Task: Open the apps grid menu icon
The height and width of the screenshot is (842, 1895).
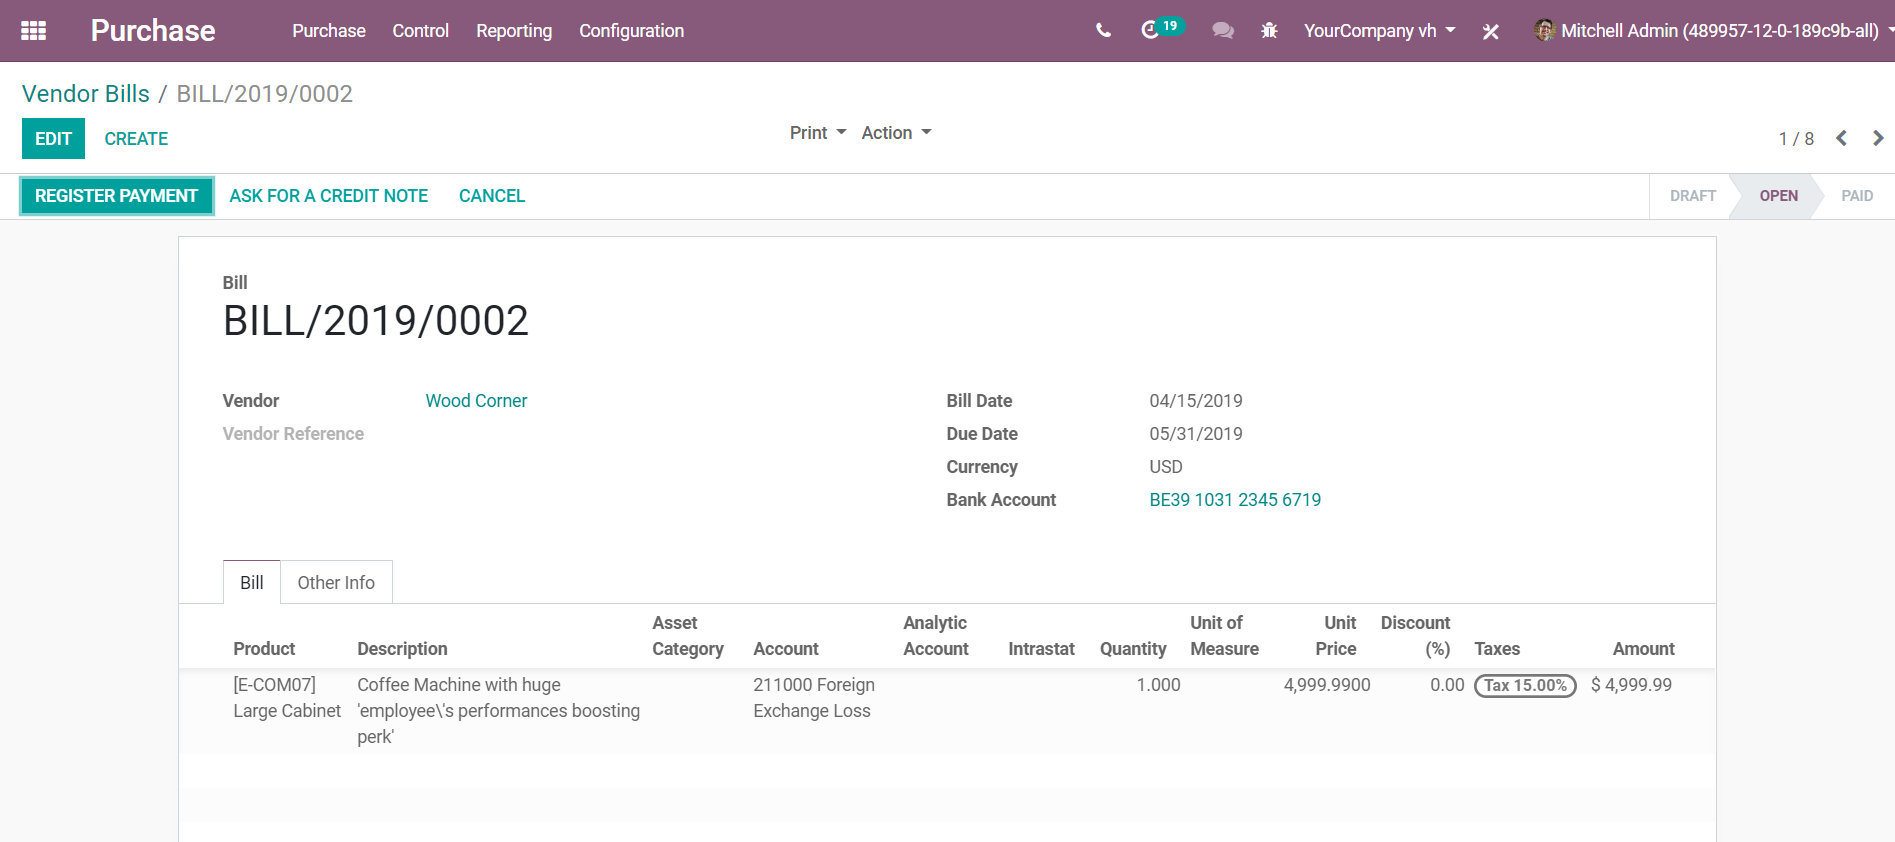Action: (x=33, y=31)
